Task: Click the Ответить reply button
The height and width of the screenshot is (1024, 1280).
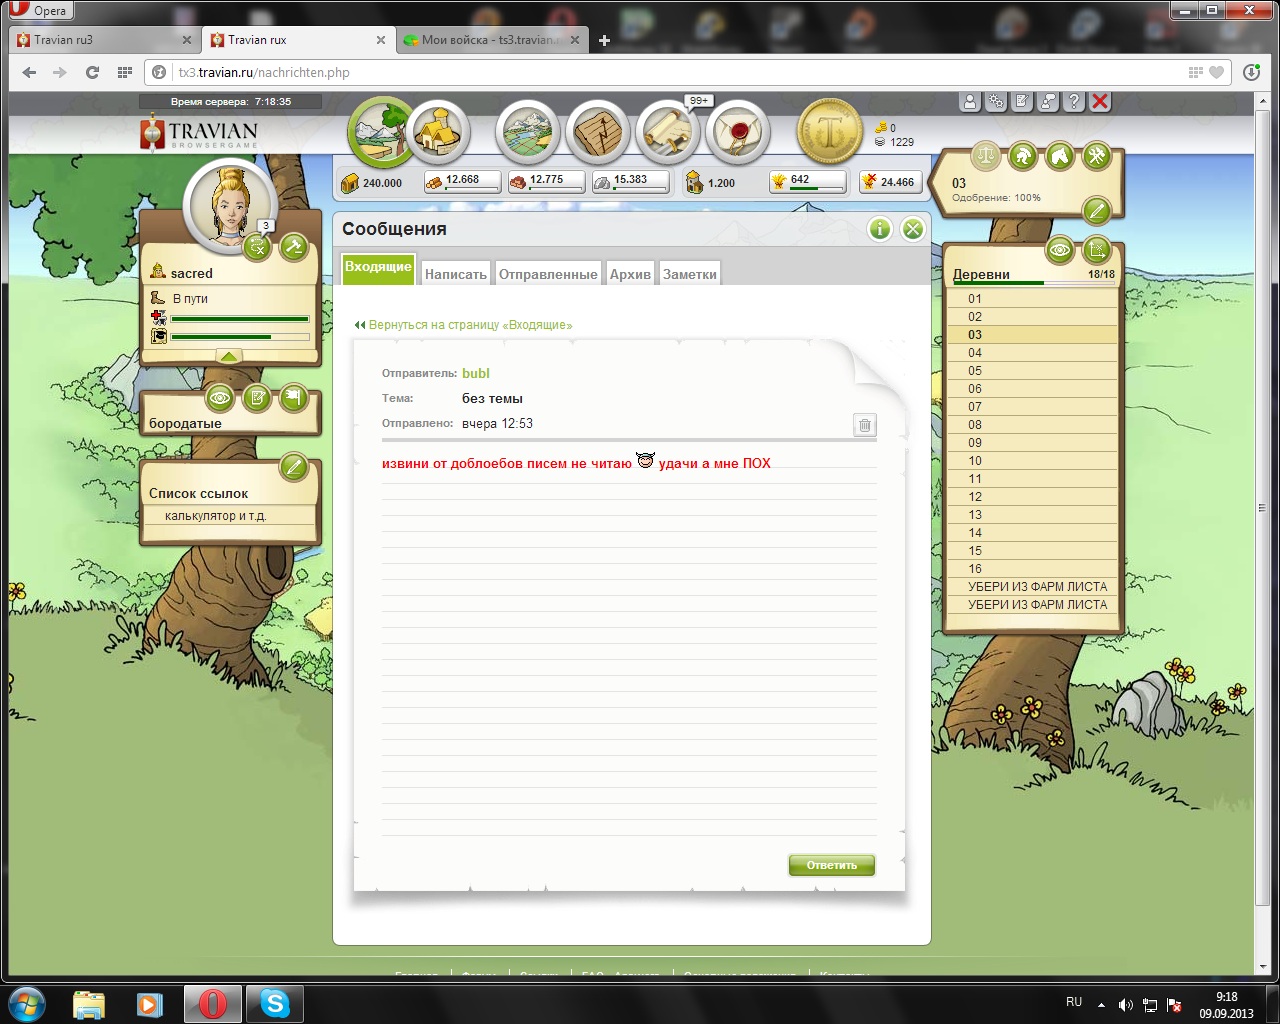Action: pyautogui.click(x=832, y=865)
